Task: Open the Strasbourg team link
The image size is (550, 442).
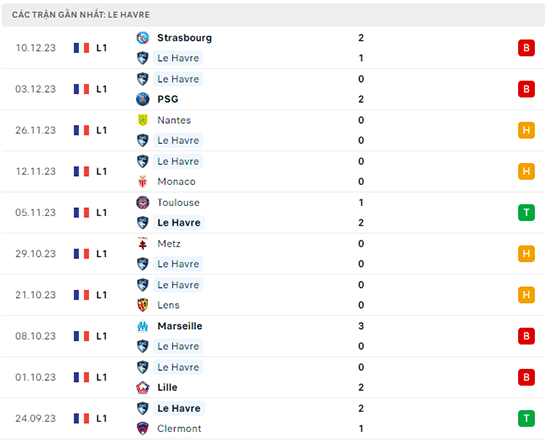Action: 185,38
